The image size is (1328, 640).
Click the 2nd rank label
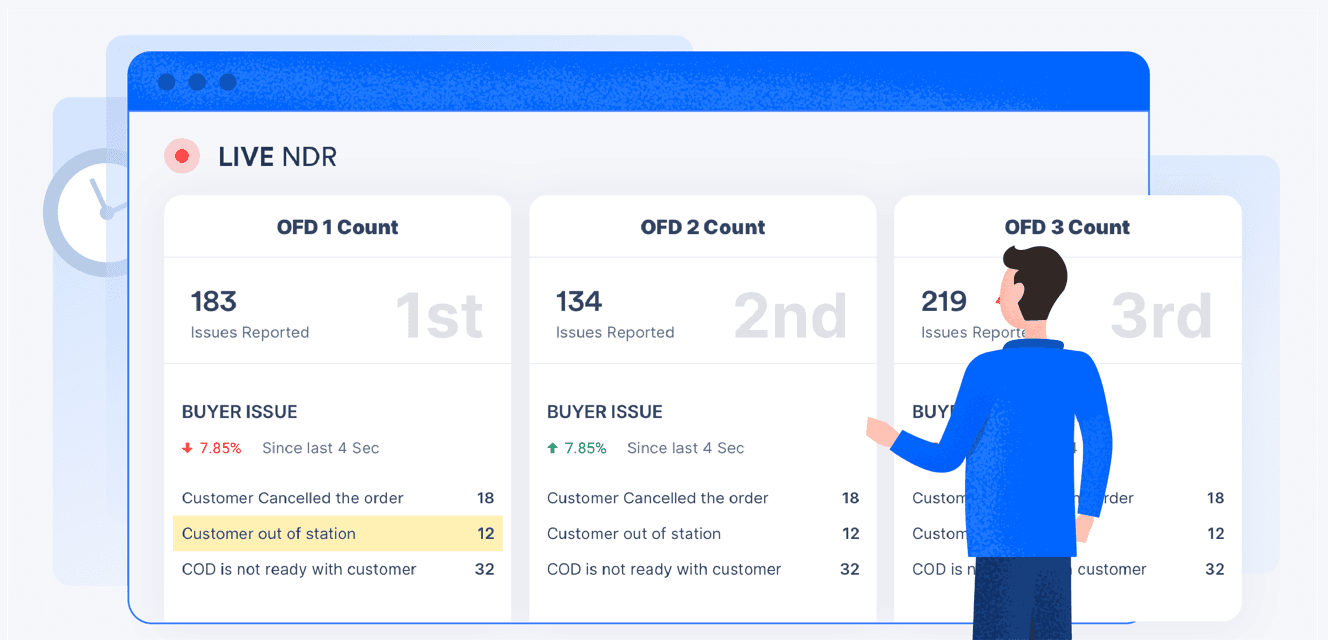pos(790,315)
